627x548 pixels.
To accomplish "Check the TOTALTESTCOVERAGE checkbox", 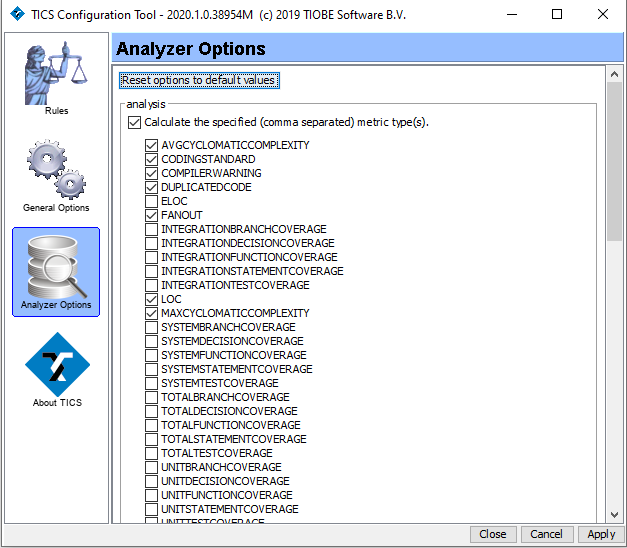I will click(152, 454).
